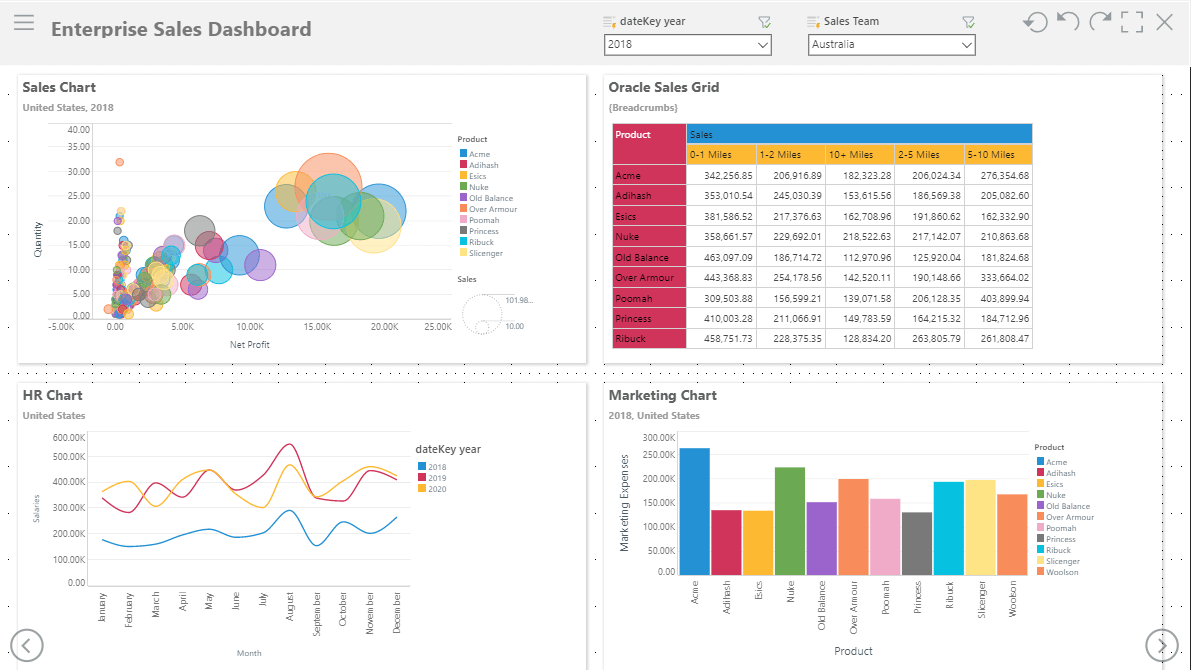Redo the last action
1191x670 pixels.
[x=1100, y=22]
